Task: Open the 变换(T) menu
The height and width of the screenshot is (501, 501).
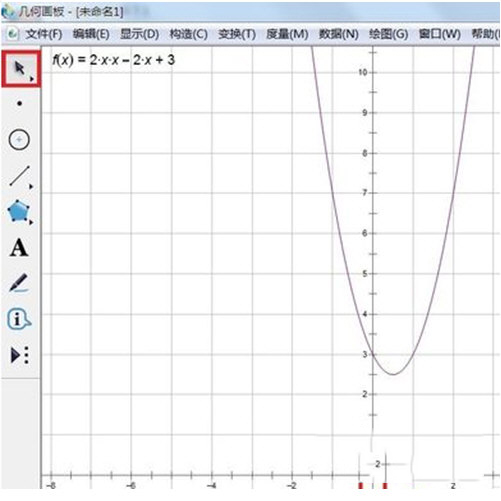Action: click(237, 34)
